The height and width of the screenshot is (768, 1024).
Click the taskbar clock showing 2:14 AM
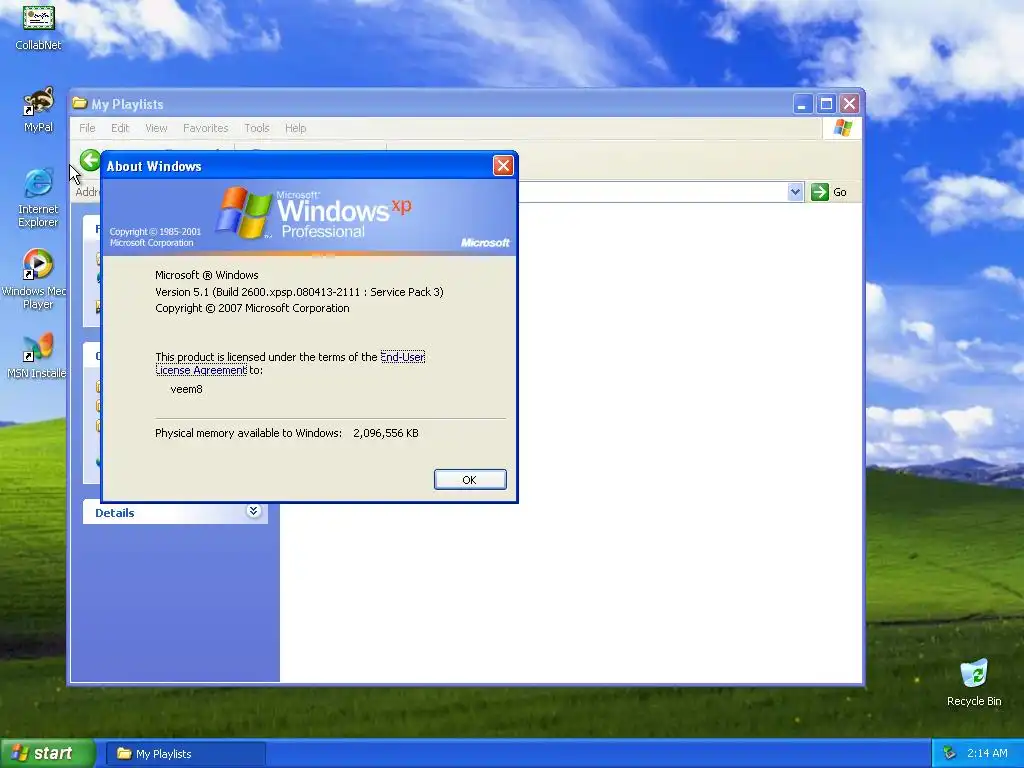(x=987, y=754)
